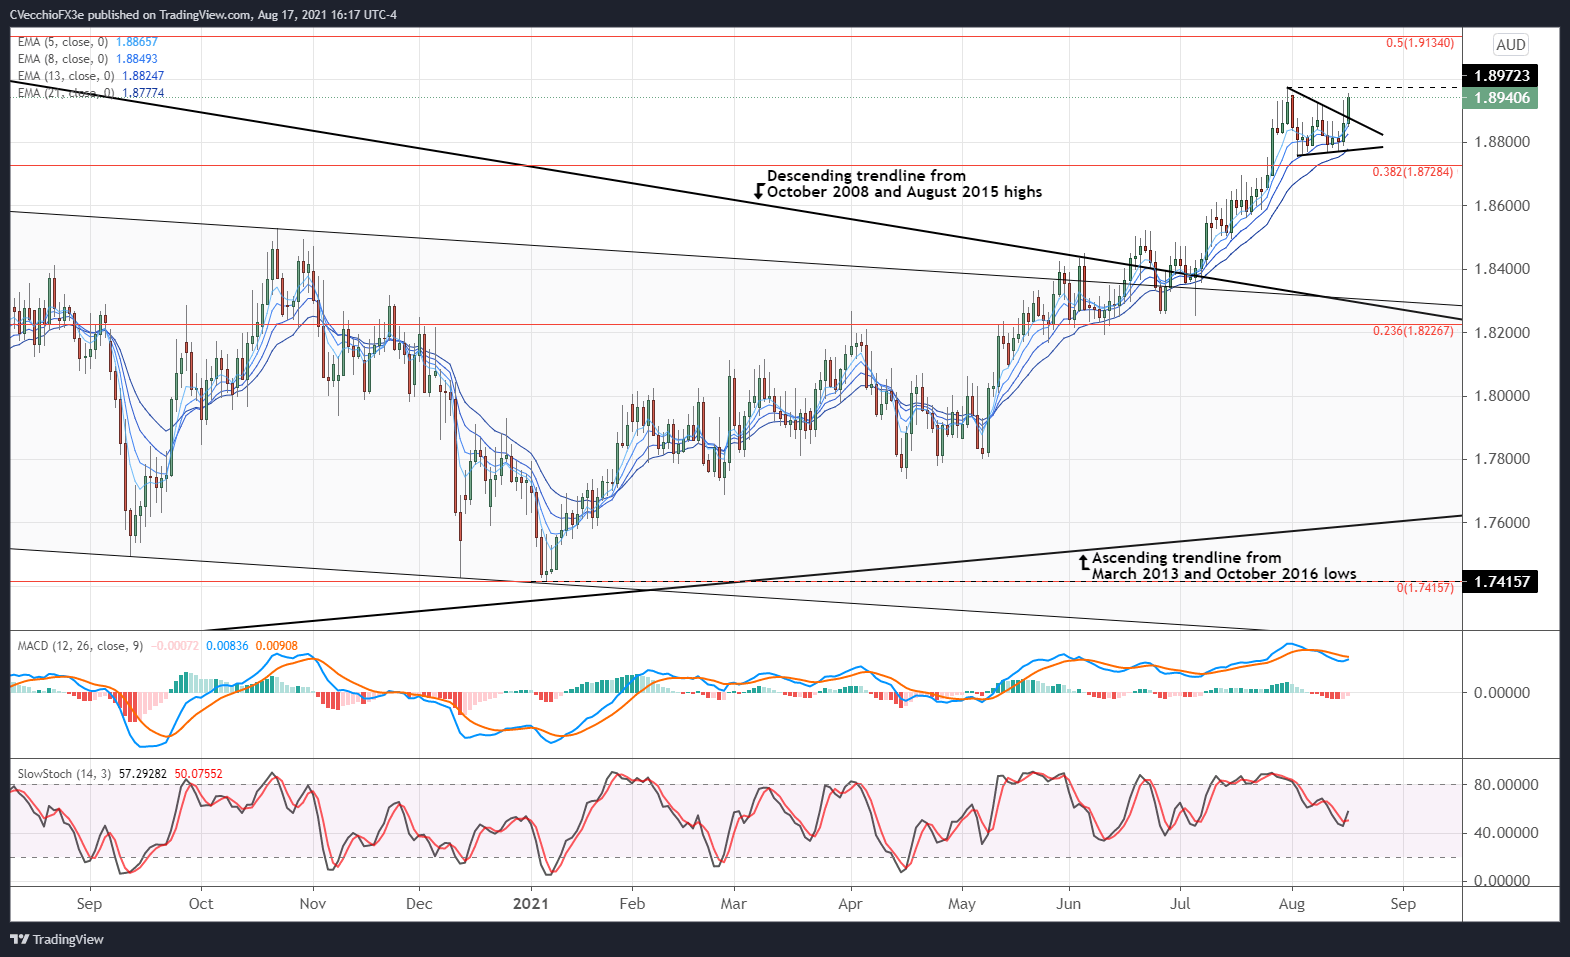Viewport: 1570px width, 957px height.
Task: Click the 1.88000 price scale value
Action: [x=1502, y=142]
